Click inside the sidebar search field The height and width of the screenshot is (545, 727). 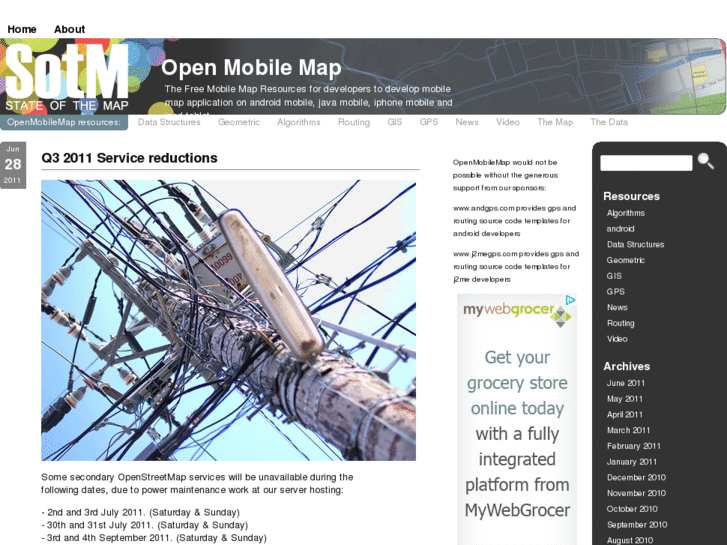tap(646, 163)
